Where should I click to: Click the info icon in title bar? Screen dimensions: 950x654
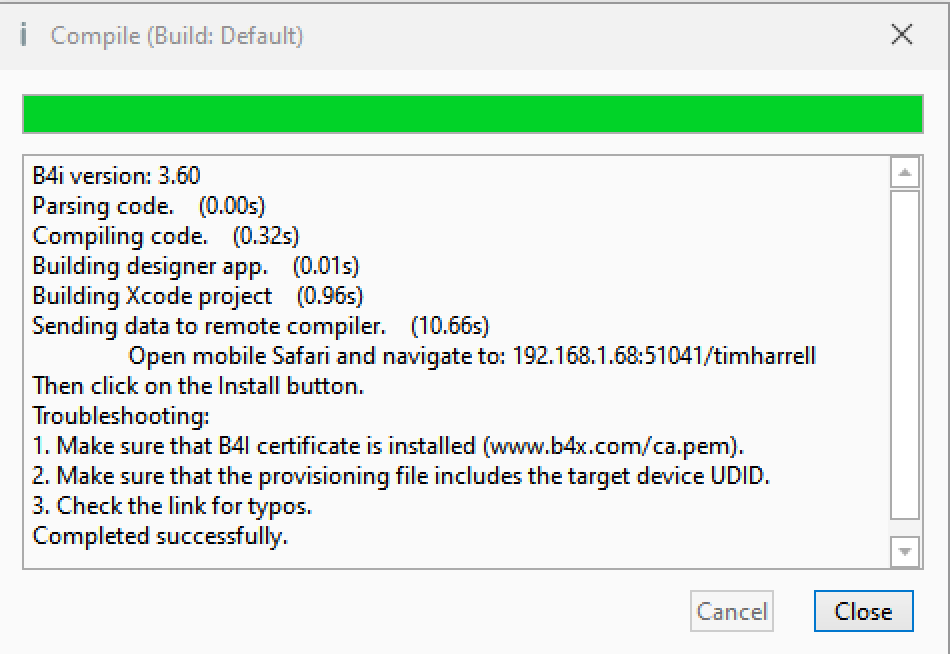[x=24, y=36]
